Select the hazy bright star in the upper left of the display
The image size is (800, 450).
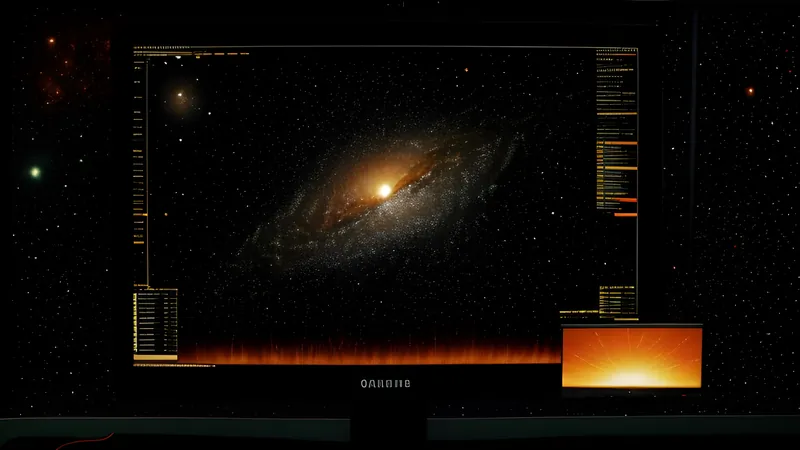point(180,95)
